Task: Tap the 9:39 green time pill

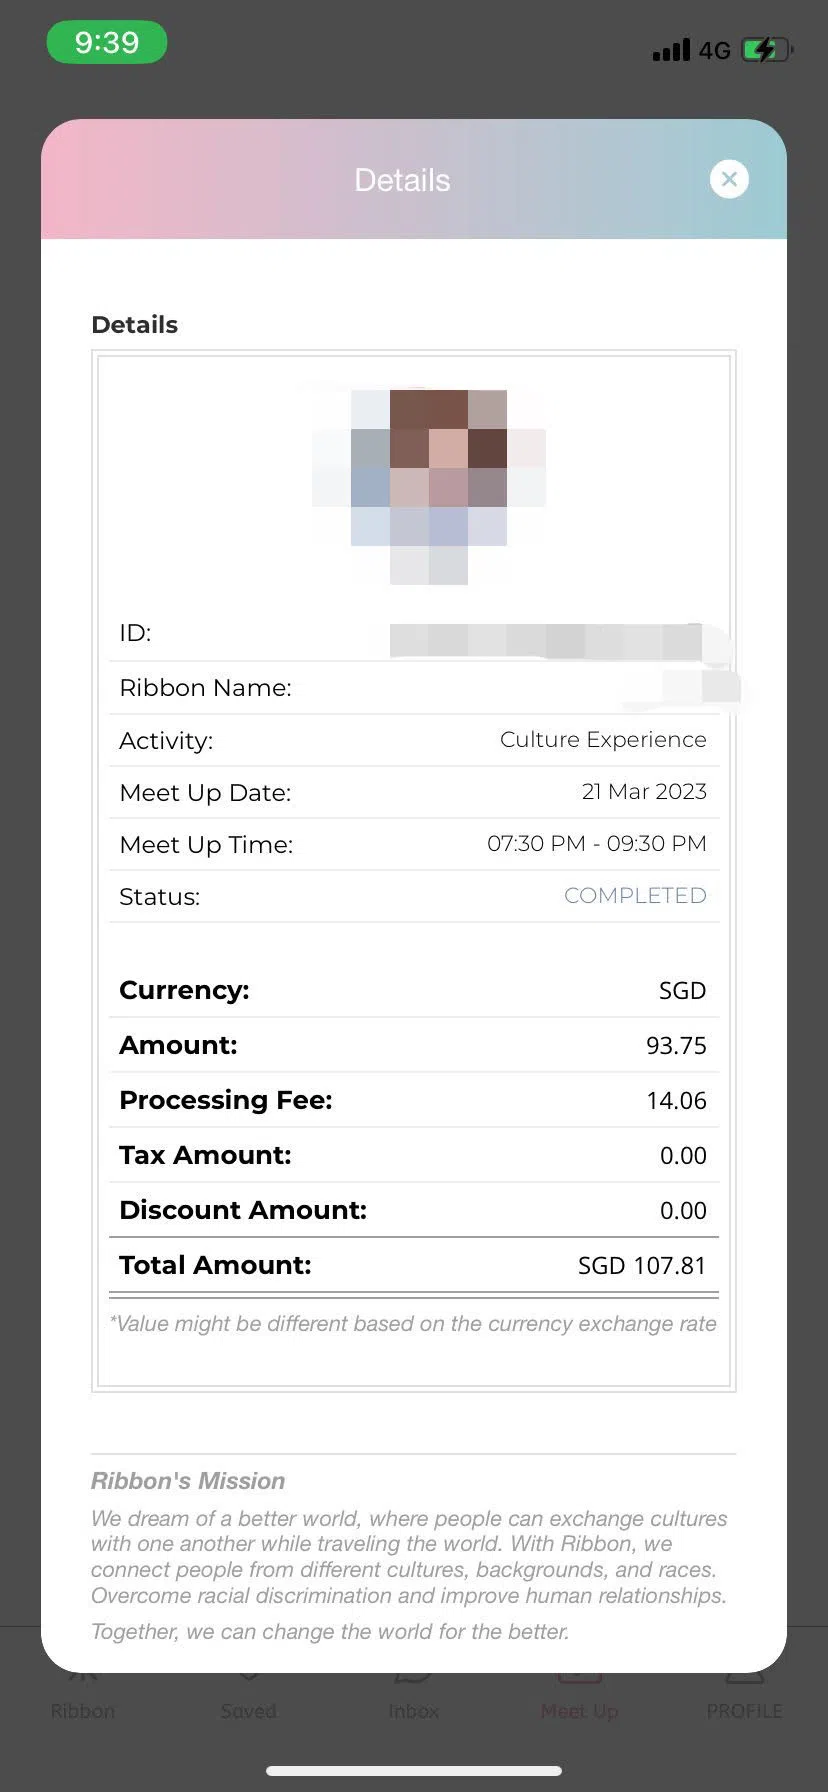Action: click(107, 43)
